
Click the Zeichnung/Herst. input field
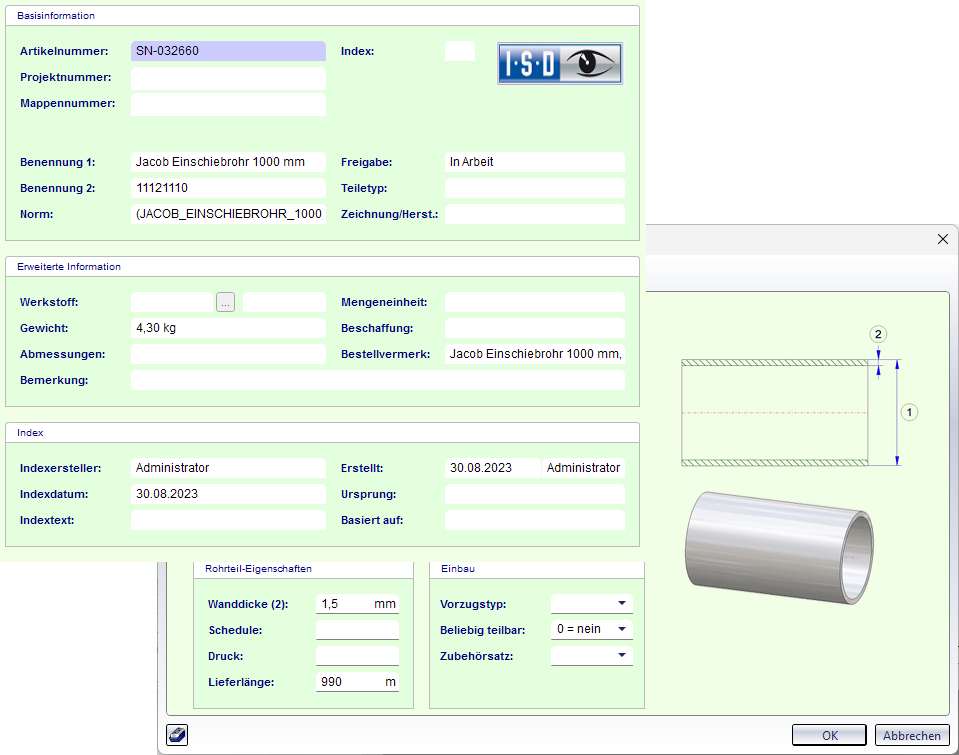[535, 214]
